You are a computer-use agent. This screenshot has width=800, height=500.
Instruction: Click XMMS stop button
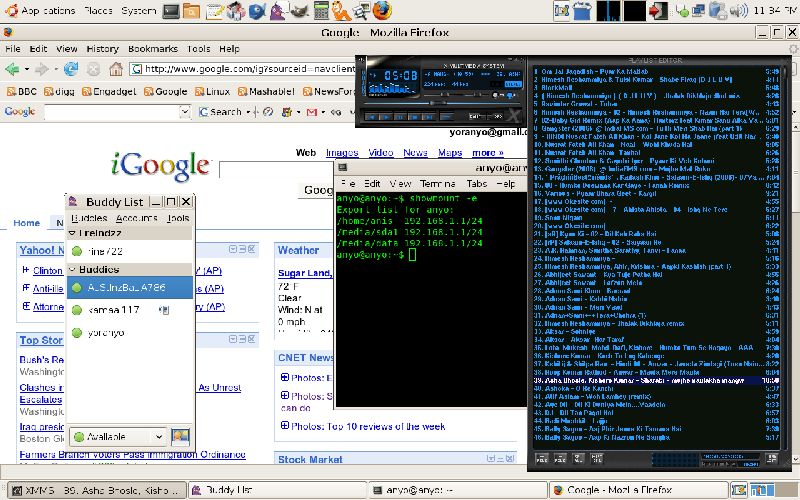tap(415, 117)
